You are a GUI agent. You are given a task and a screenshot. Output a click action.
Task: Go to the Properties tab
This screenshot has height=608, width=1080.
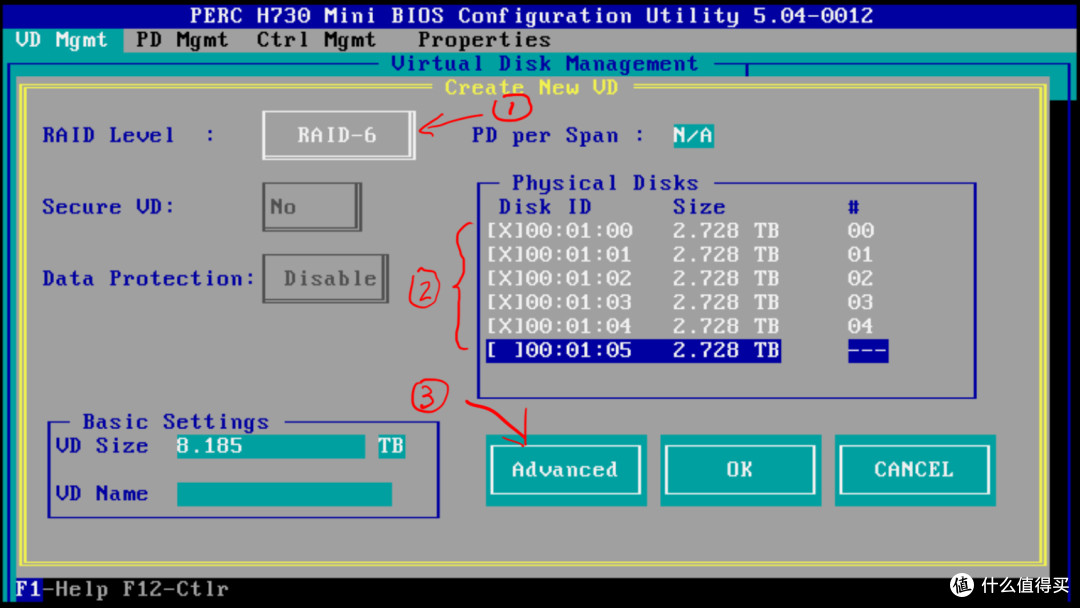484,40
